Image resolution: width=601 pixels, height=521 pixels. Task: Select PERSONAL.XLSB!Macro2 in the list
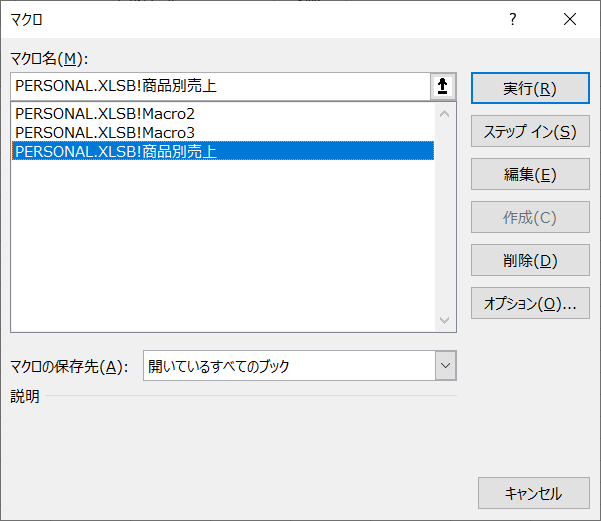pos(105,114)
